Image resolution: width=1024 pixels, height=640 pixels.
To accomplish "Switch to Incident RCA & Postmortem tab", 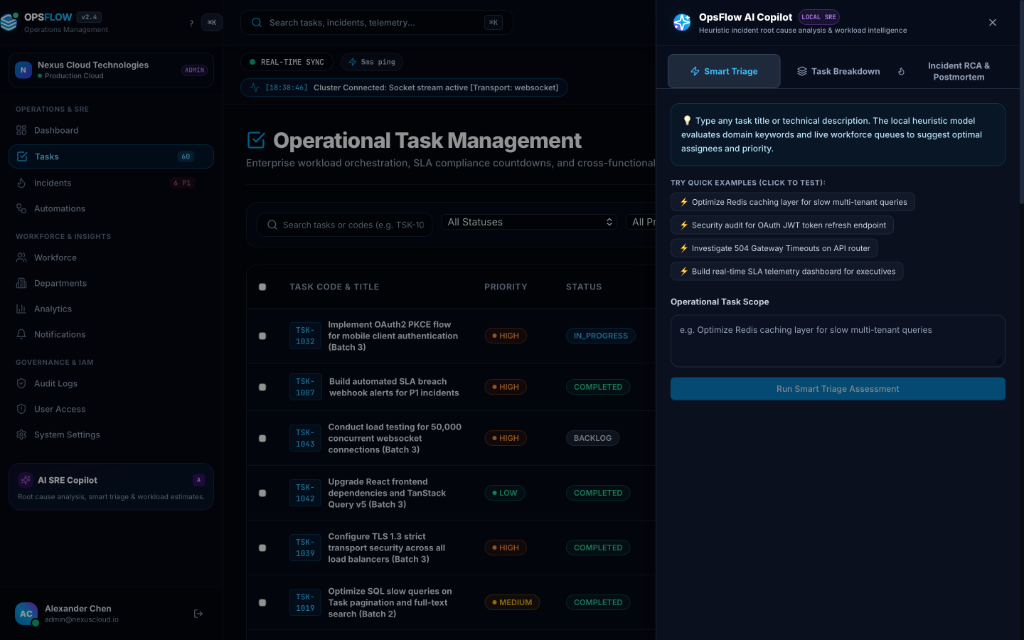I will [958, 71].
